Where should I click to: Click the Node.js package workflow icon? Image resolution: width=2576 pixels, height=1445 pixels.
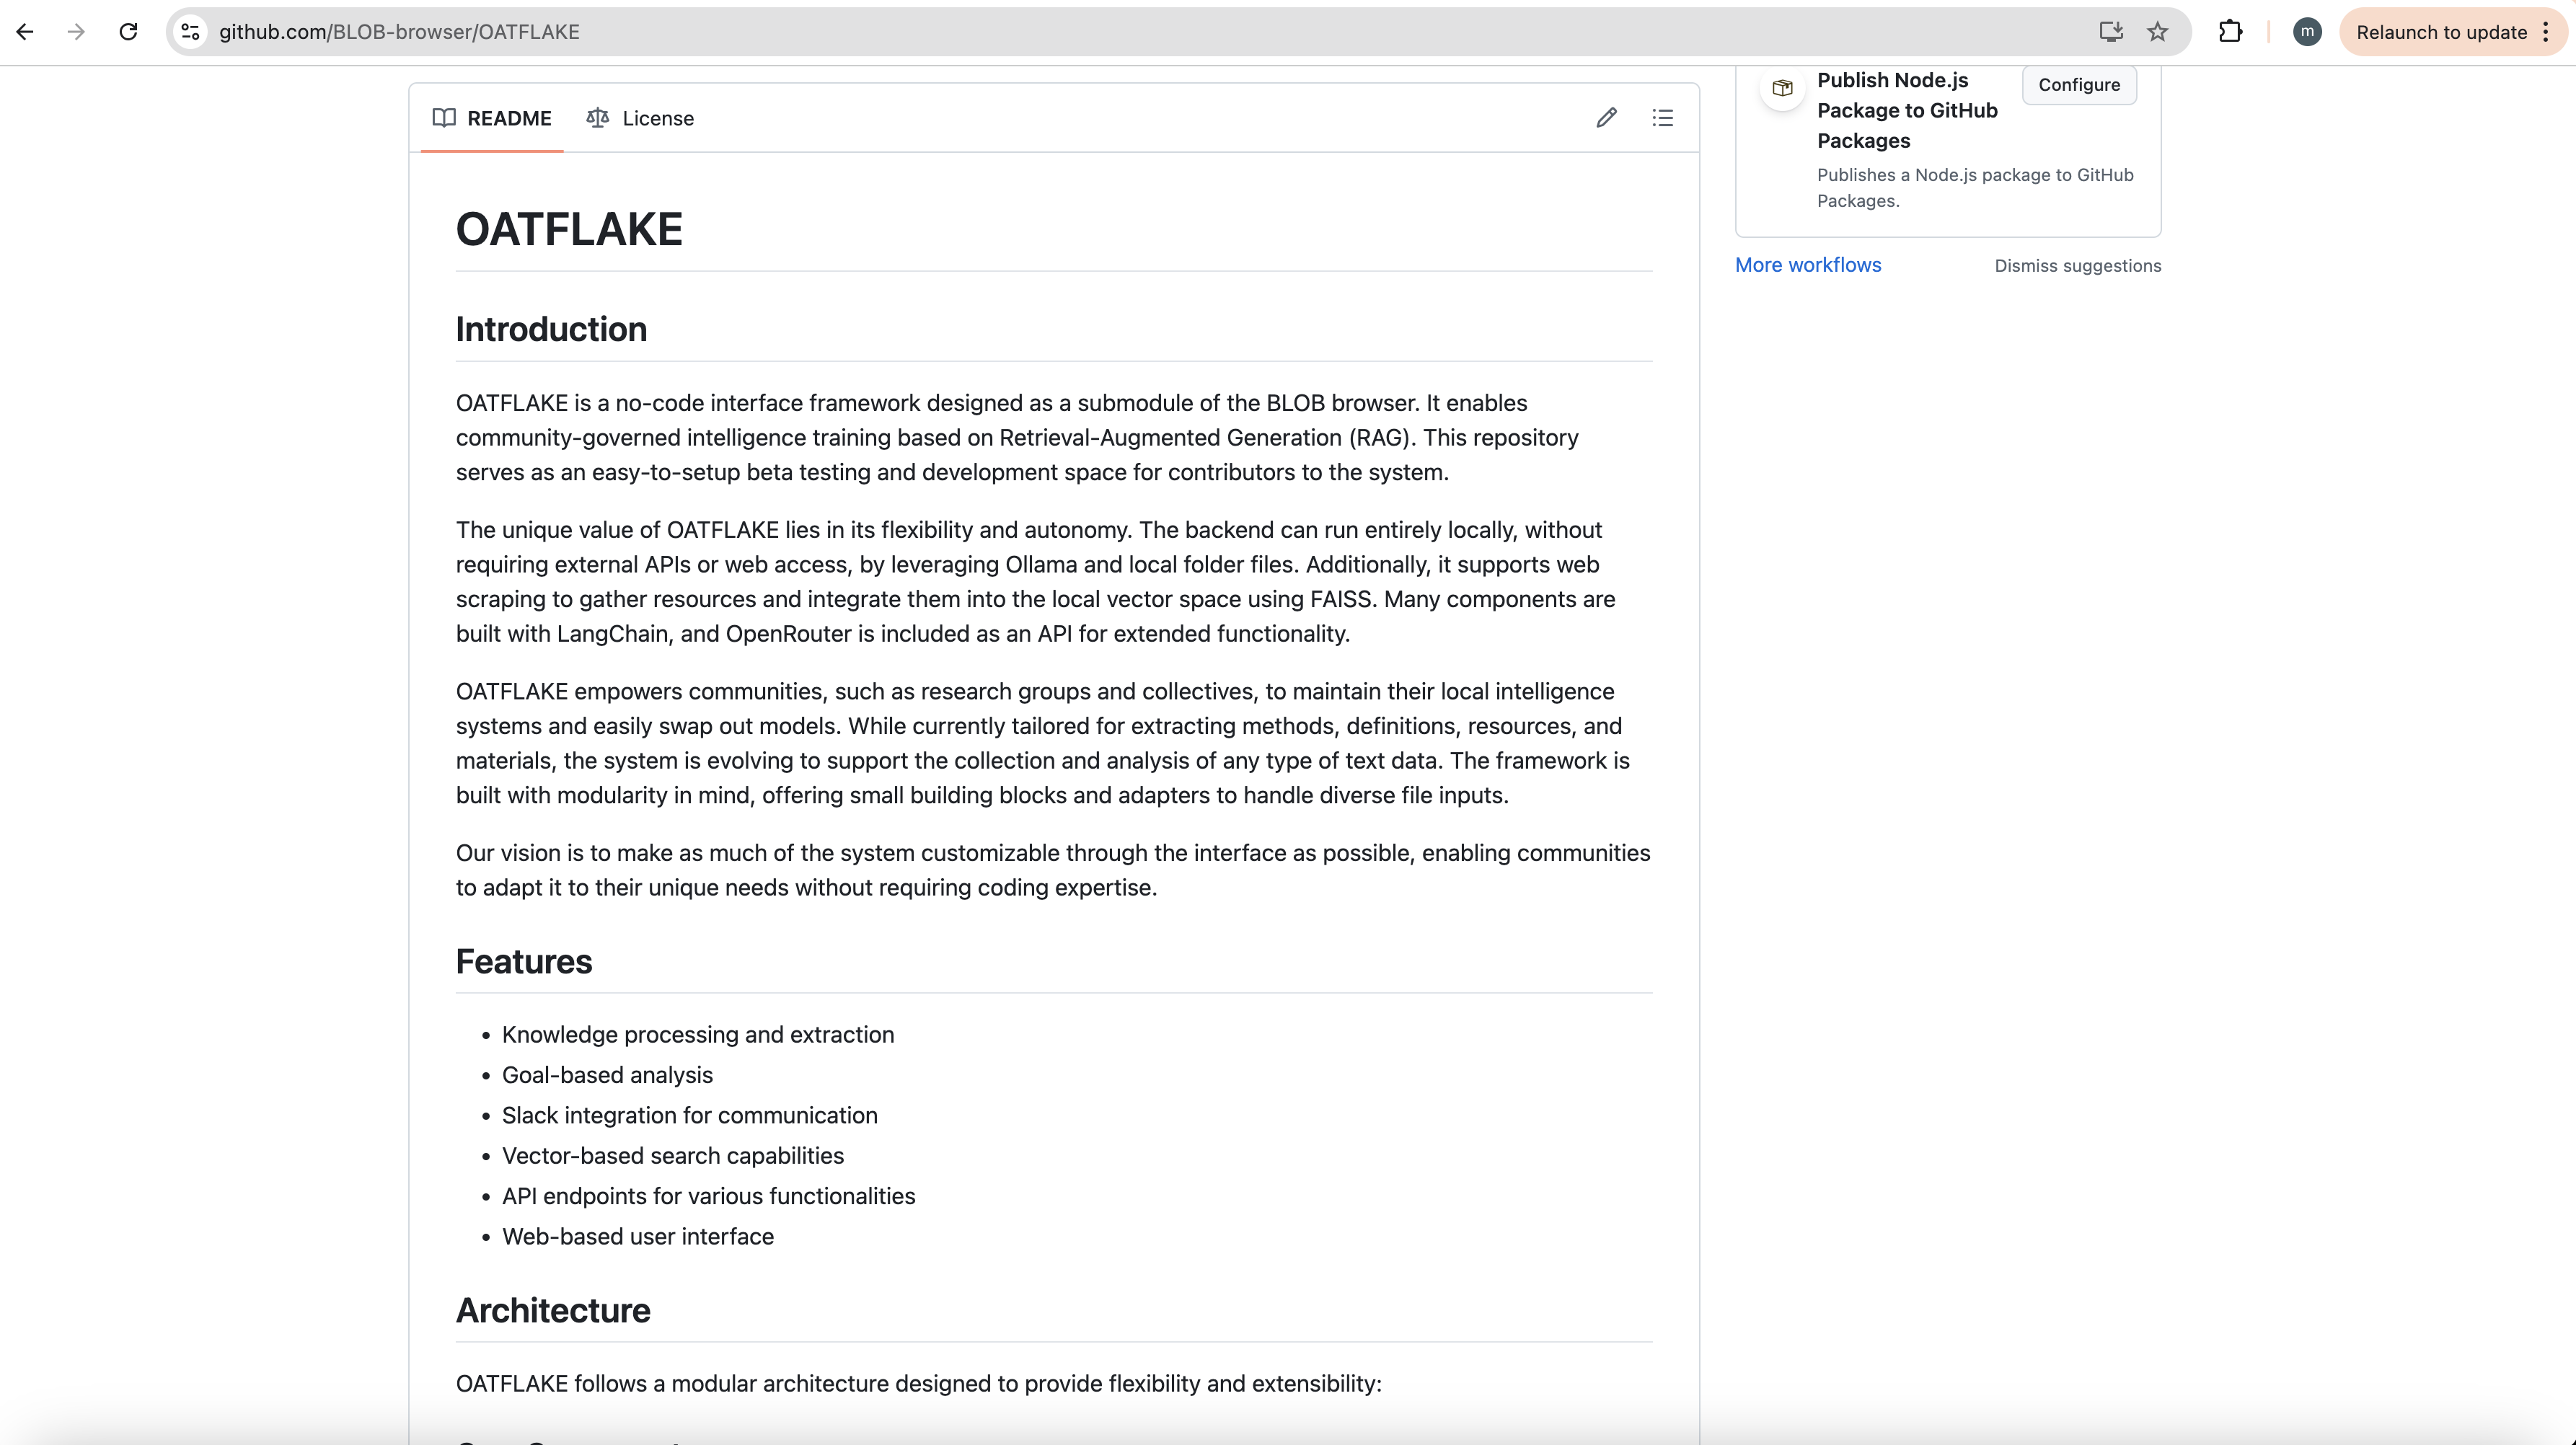click(1782, 88)
